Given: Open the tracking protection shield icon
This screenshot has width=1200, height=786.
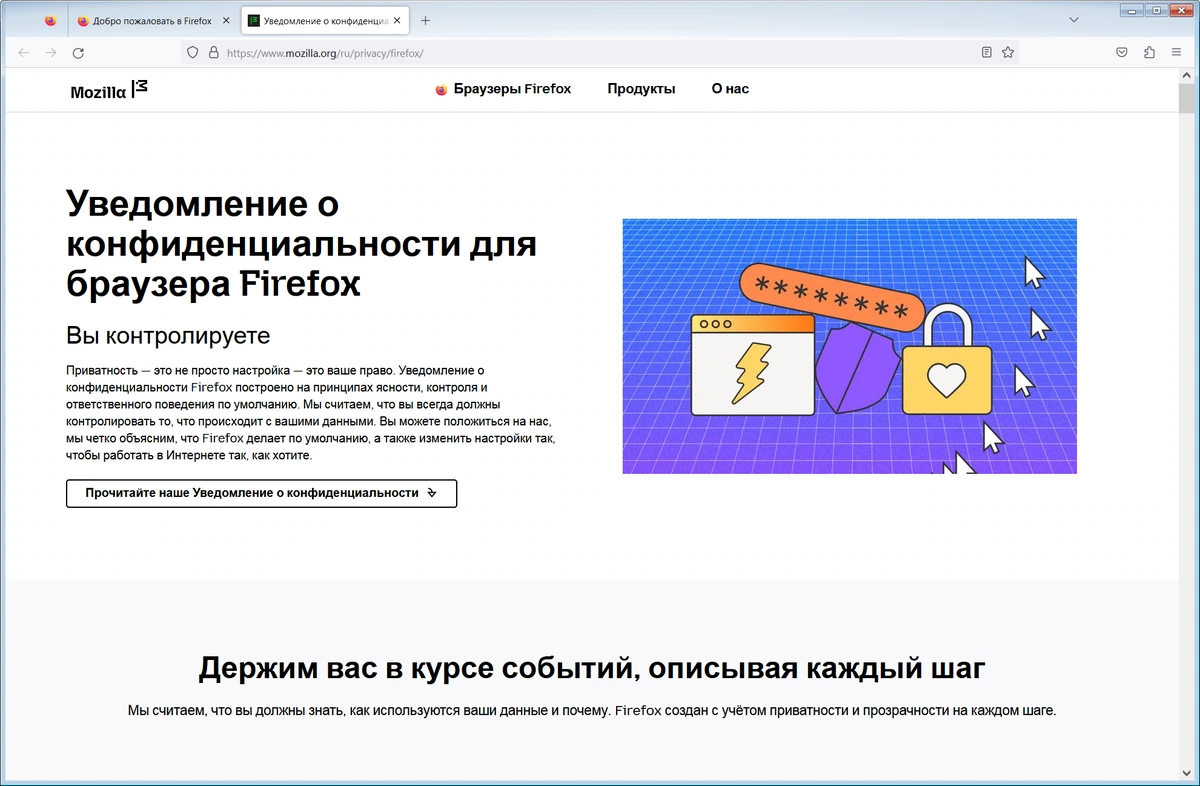Looking at the screenshot, I should [x=193, y=53].
